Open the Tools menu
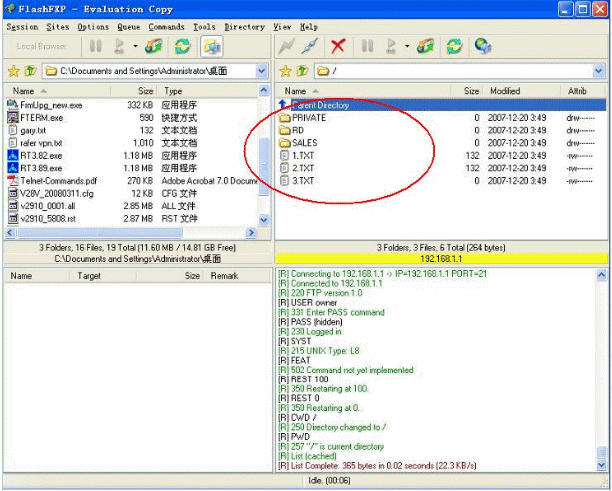The image size is (612, 491). tap(204, 27)
